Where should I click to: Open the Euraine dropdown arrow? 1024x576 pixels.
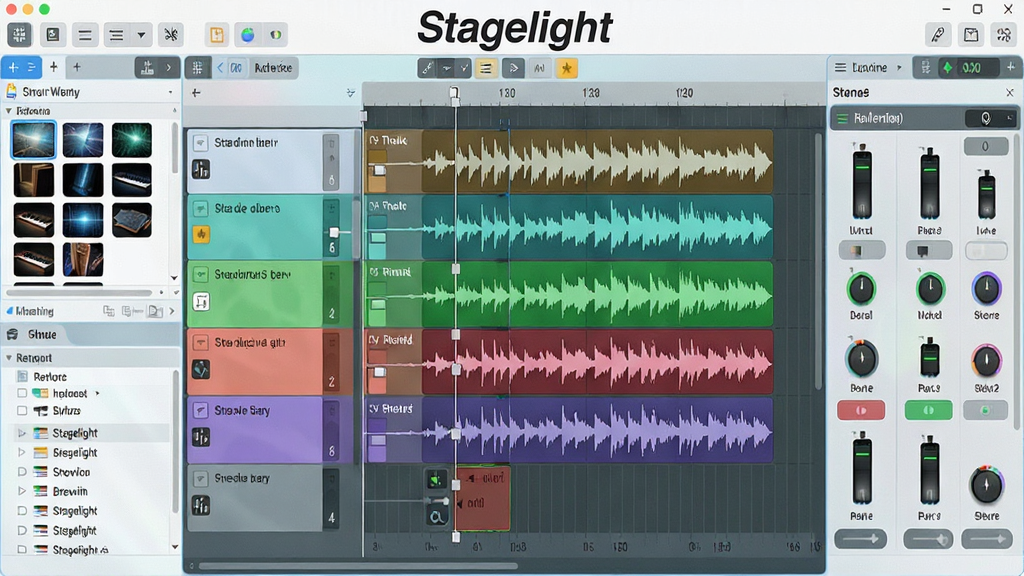coord(899,67)
